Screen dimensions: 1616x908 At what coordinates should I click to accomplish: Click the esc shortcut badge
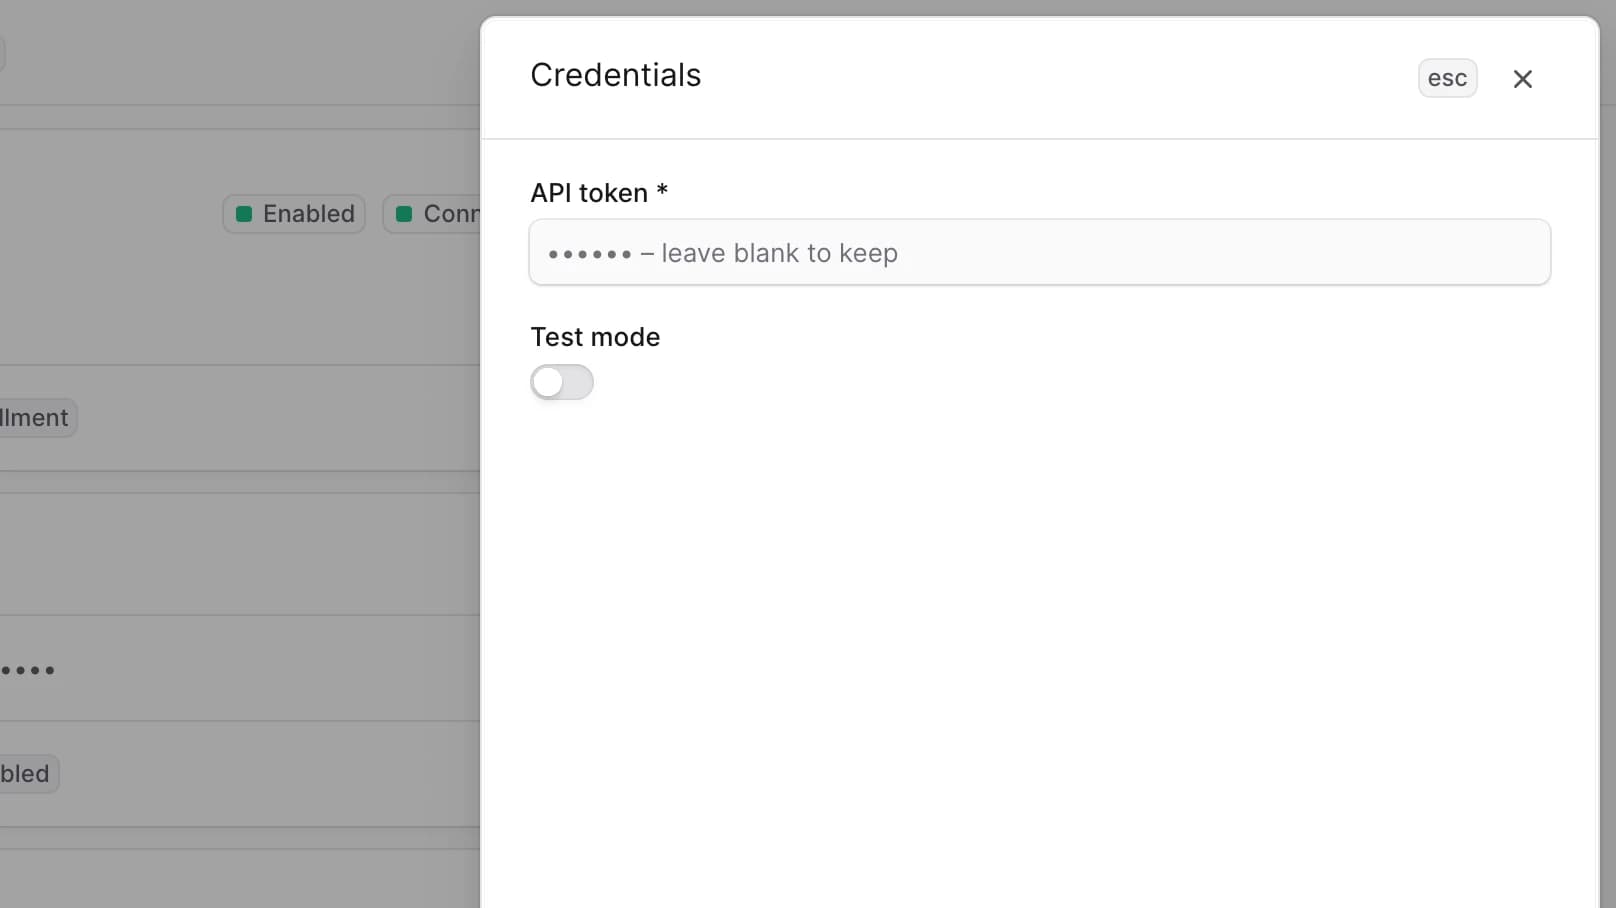pyautogui.click(x=1447, y=78)
